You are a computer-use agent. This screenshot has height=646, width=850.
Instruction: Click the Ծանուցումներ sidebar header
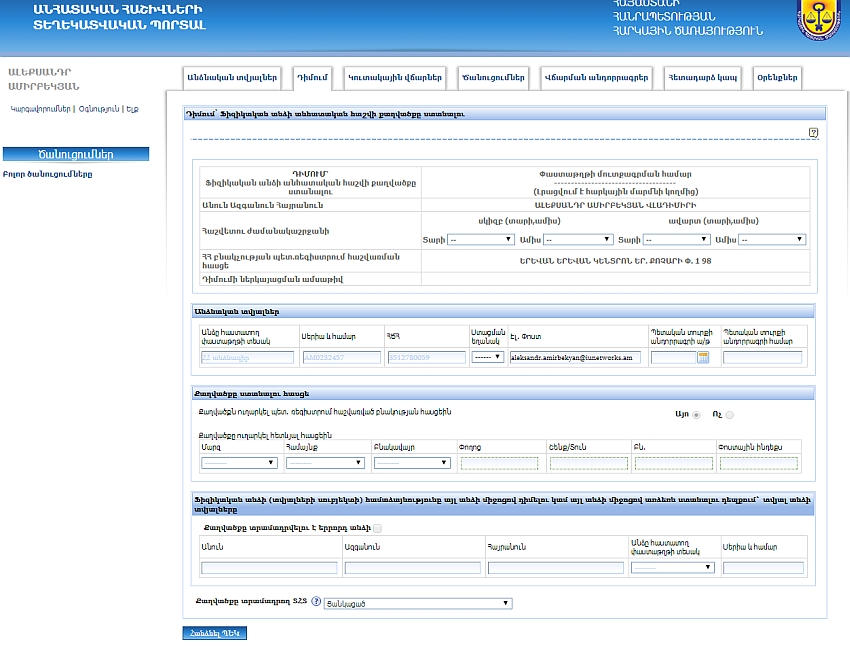click(x=76, y=154)
